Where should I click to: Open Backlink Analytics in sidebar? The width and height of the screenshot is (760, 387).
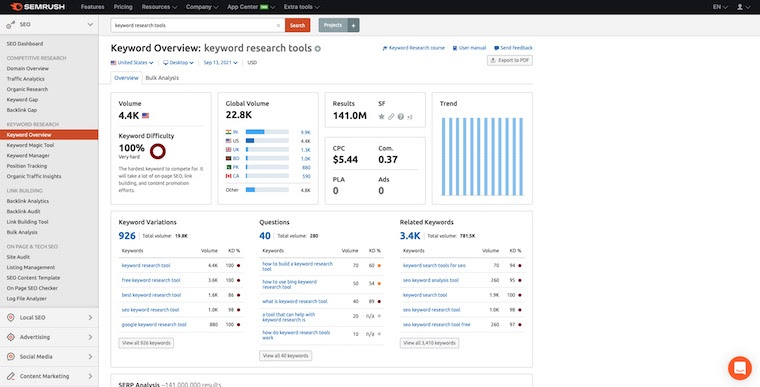(28, 201)
